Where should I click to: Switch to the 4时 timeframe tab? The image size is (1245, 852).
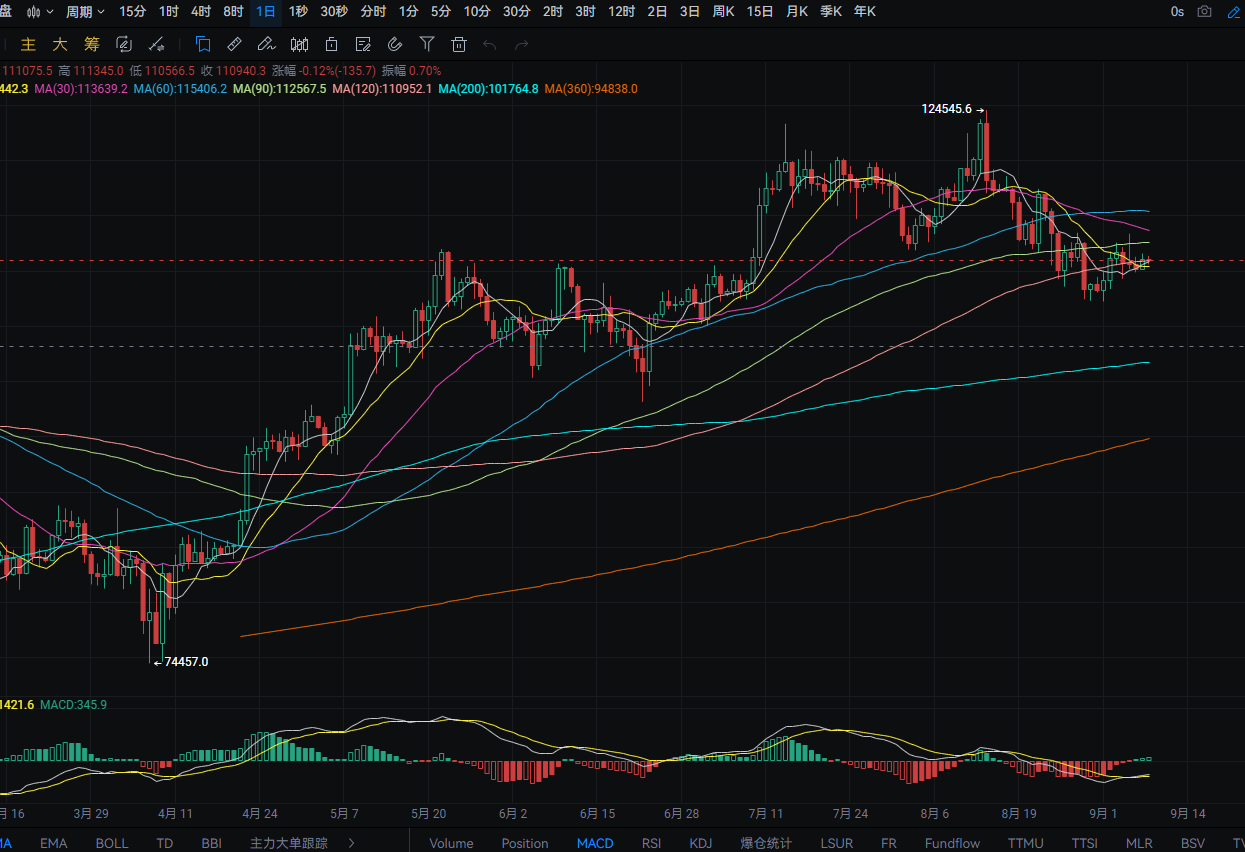[x=201, y=12]
